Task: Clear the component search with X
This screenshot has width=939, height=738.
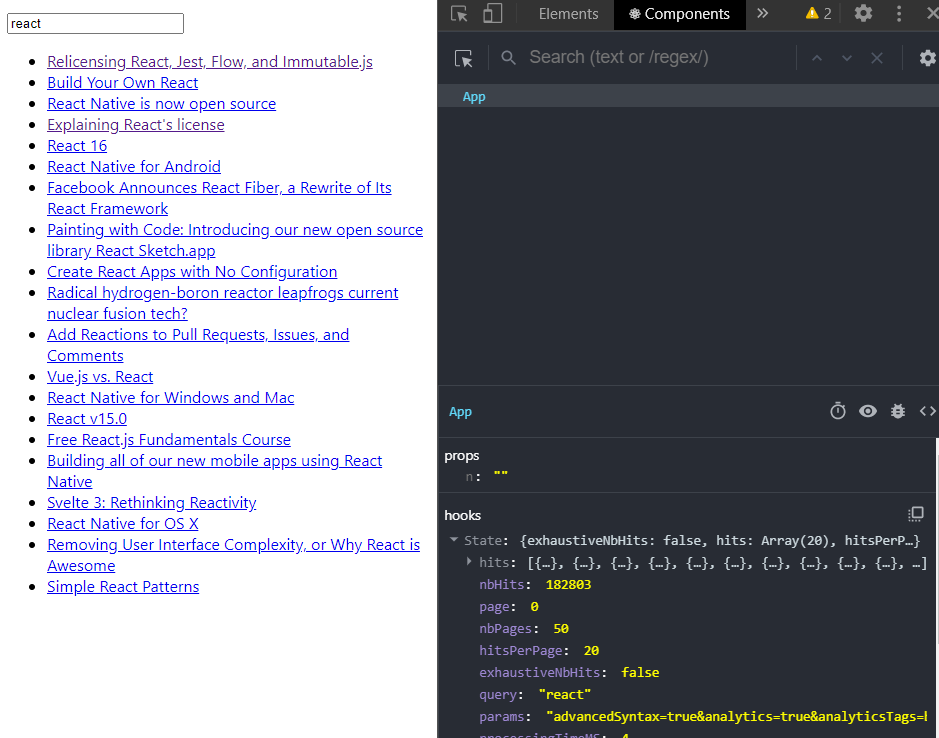Action: coord(877,58)
